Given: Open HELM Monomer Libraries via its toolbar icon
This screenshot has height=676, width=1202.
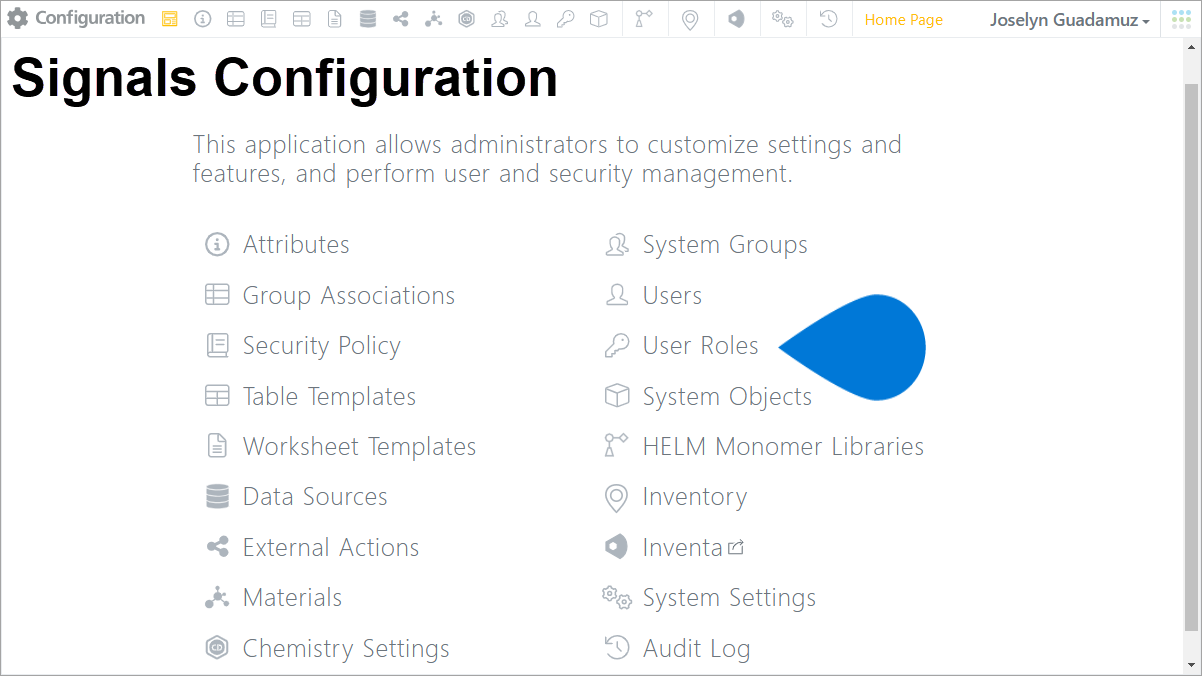Looking at the screenshot, I should 644,19.
